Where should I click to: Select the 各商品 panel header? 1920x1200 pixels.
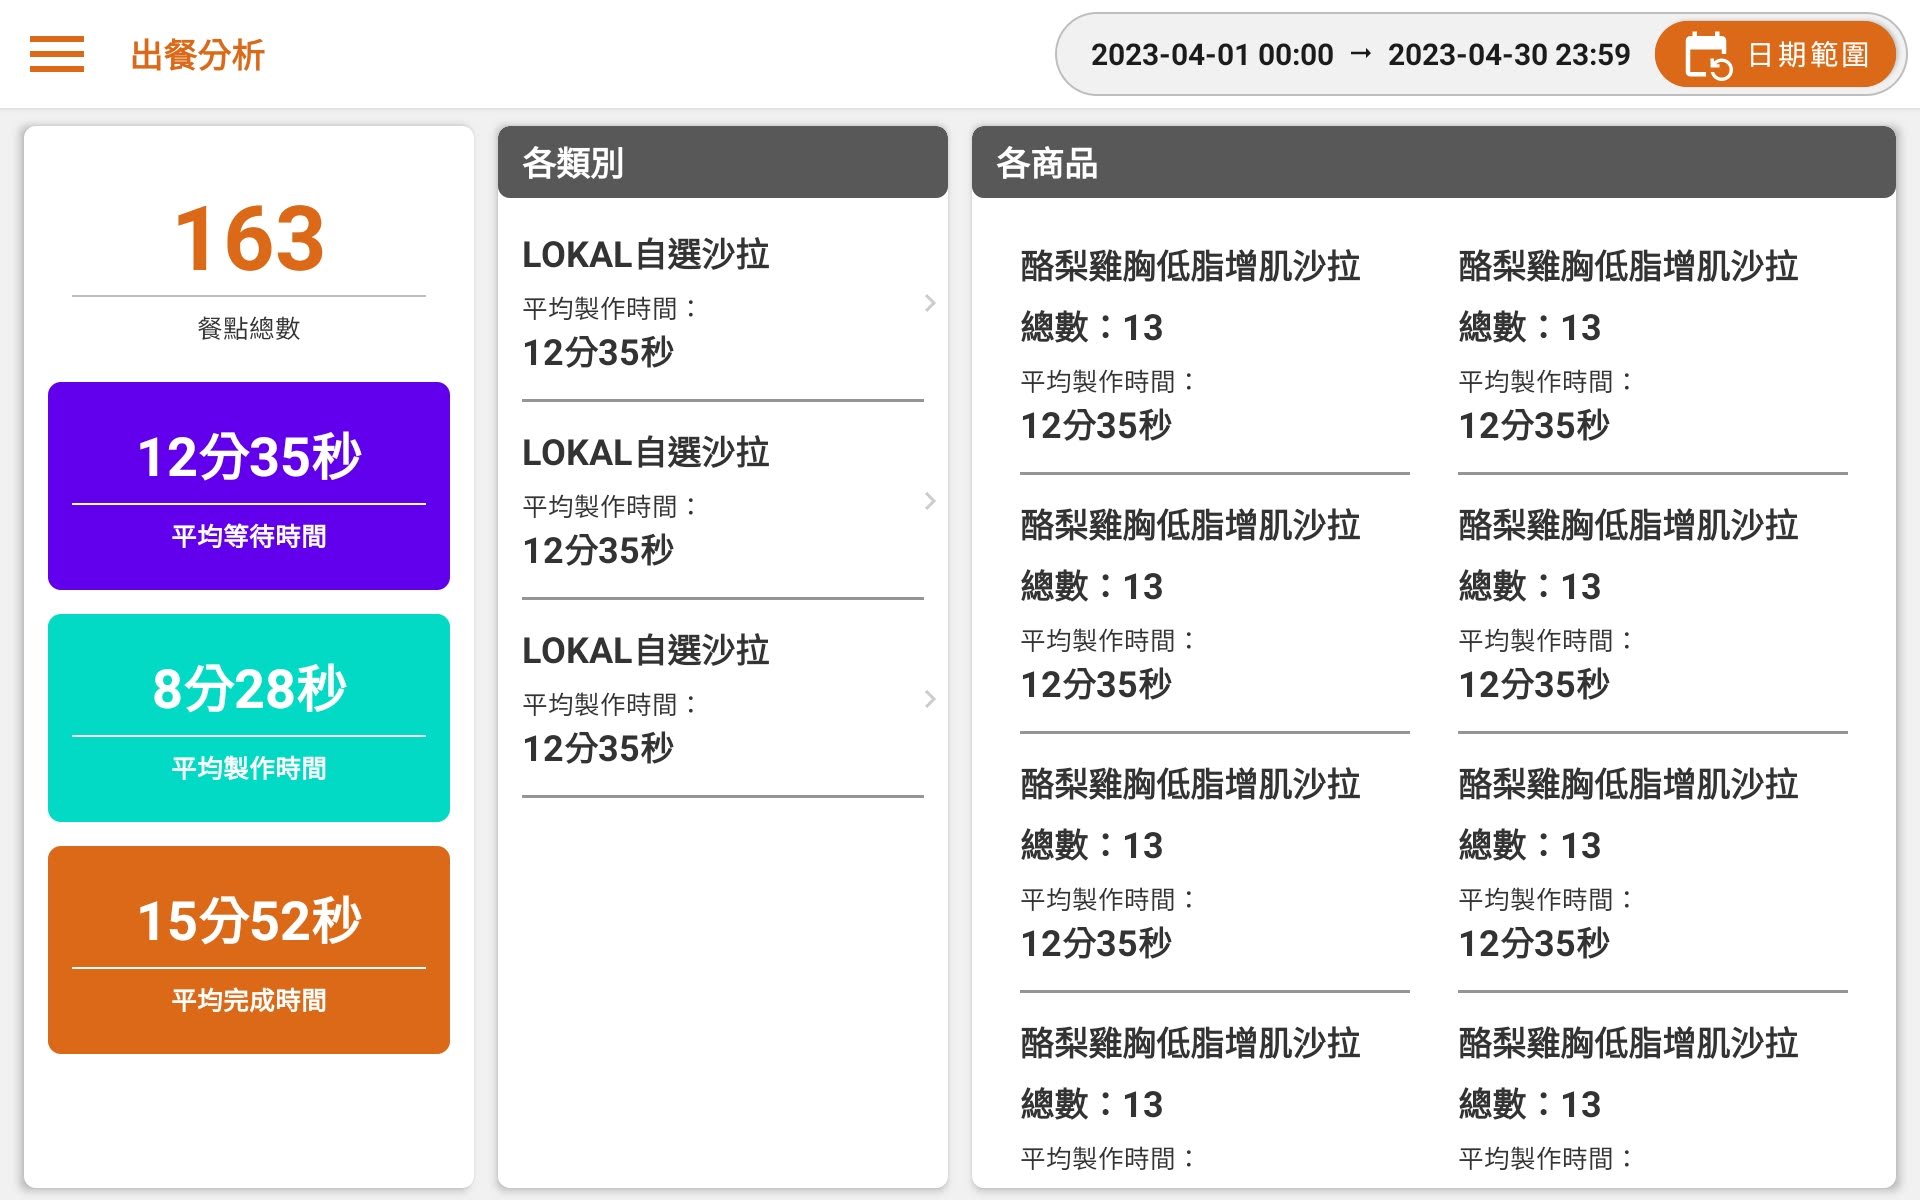1434,162
